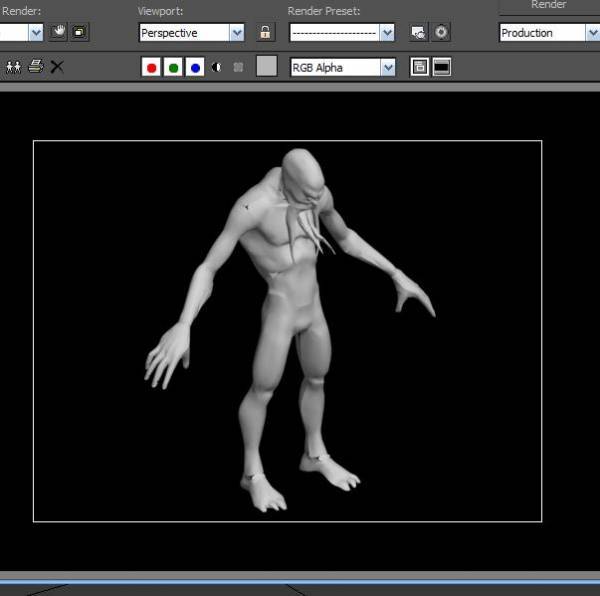
Task: Click the Clone Rendered Frame Window icon
Action: tap(14, 67)
